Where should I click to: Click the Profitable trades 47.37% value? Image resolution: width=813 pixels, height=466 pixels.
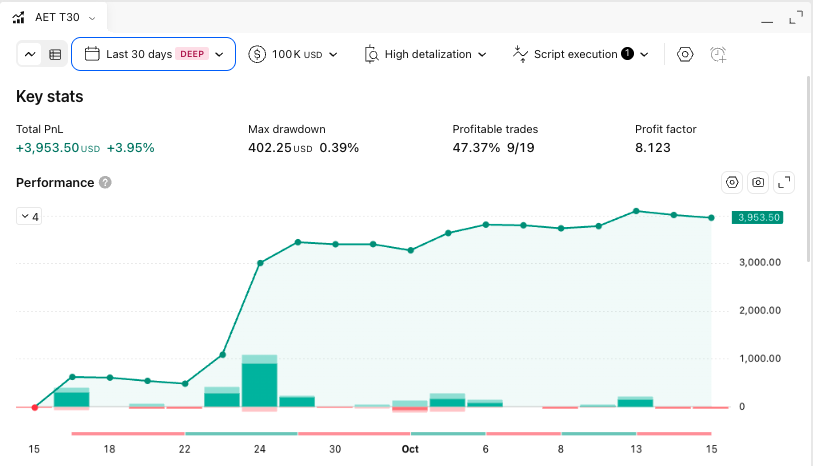(476, 148)
